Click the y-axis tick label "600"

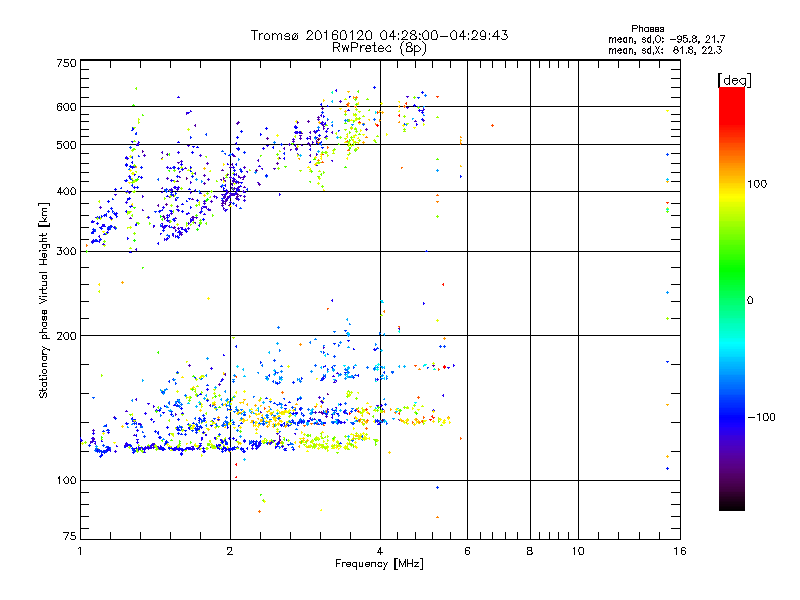[66, 107]
